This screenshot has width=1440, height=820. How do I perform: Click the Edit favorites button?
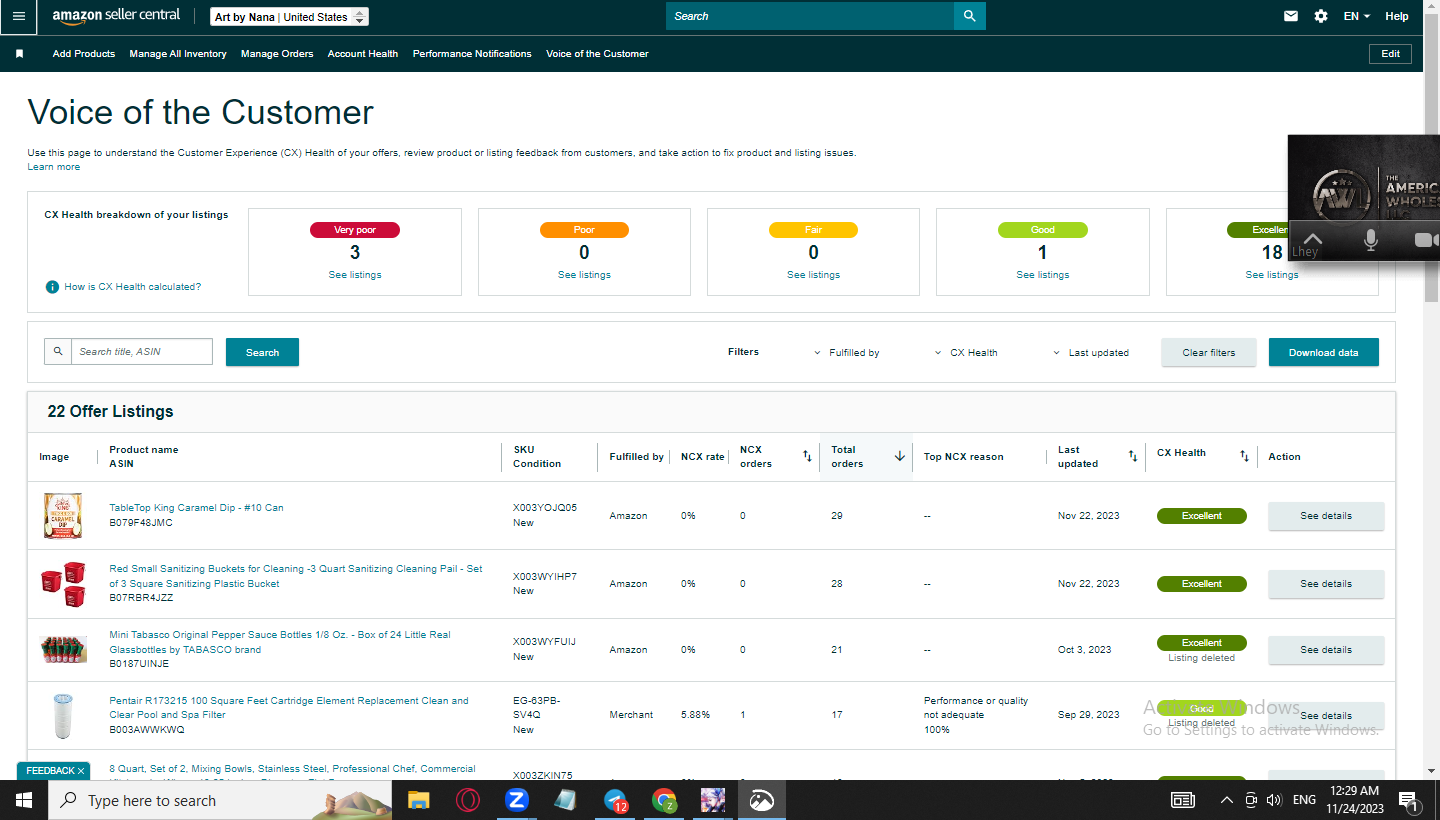[1390, 54]
